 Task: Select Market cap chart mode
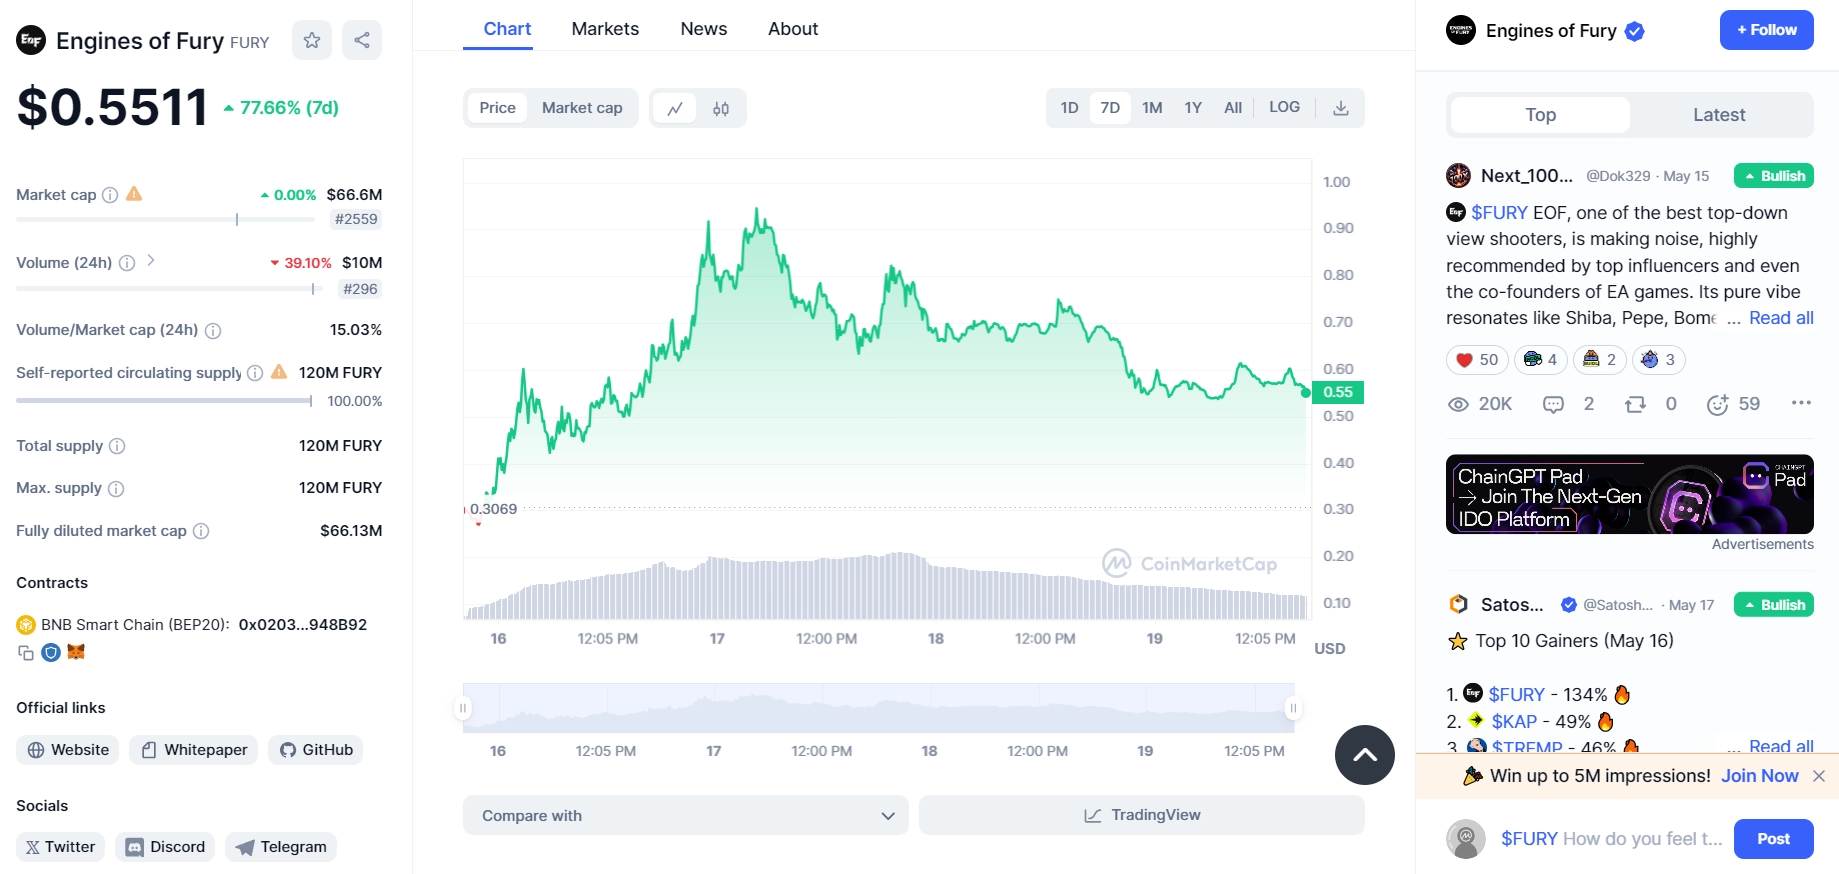point(582,108)
